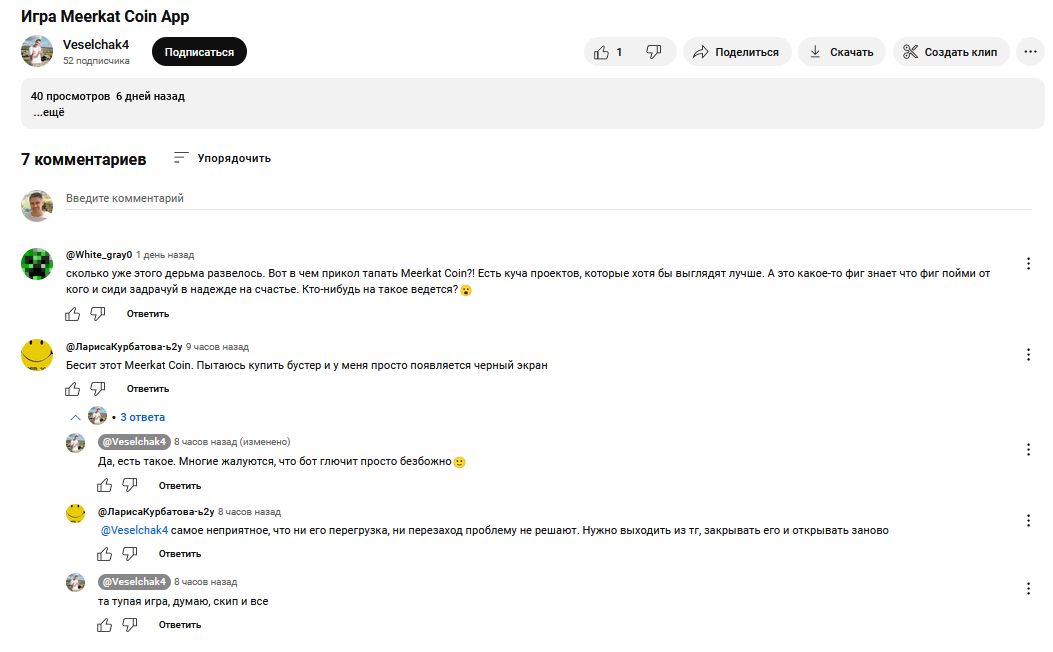Click @White_gray0's green avatar
The height and width of the screenshot is (652, 1053).
[x=37, y=263]
